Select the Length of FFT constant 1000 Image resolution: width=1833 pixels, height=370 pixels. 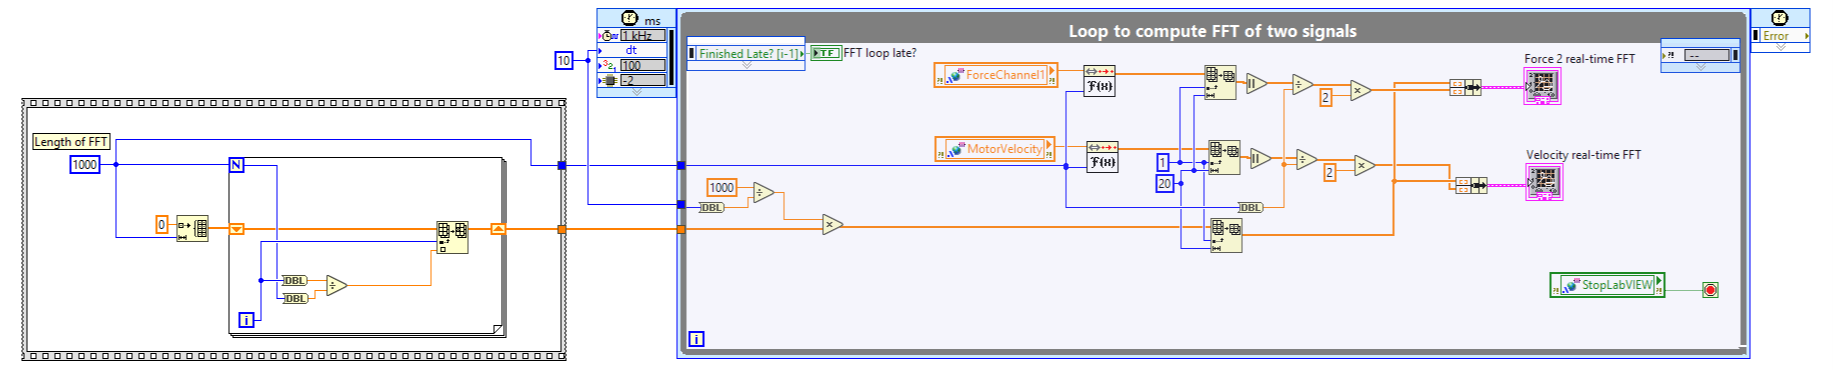point(85,165)
